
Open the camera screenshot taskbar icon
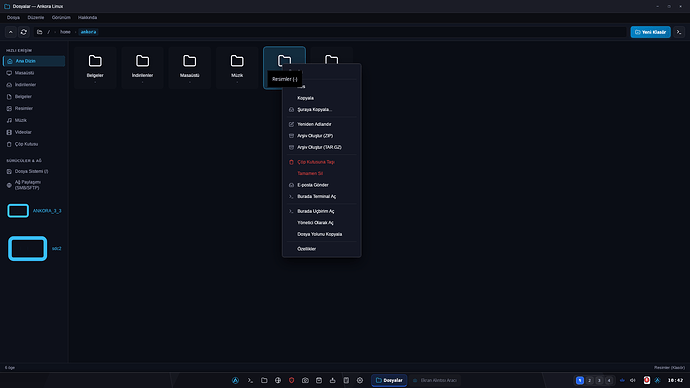pyautogui.click(x=305, y=381)
